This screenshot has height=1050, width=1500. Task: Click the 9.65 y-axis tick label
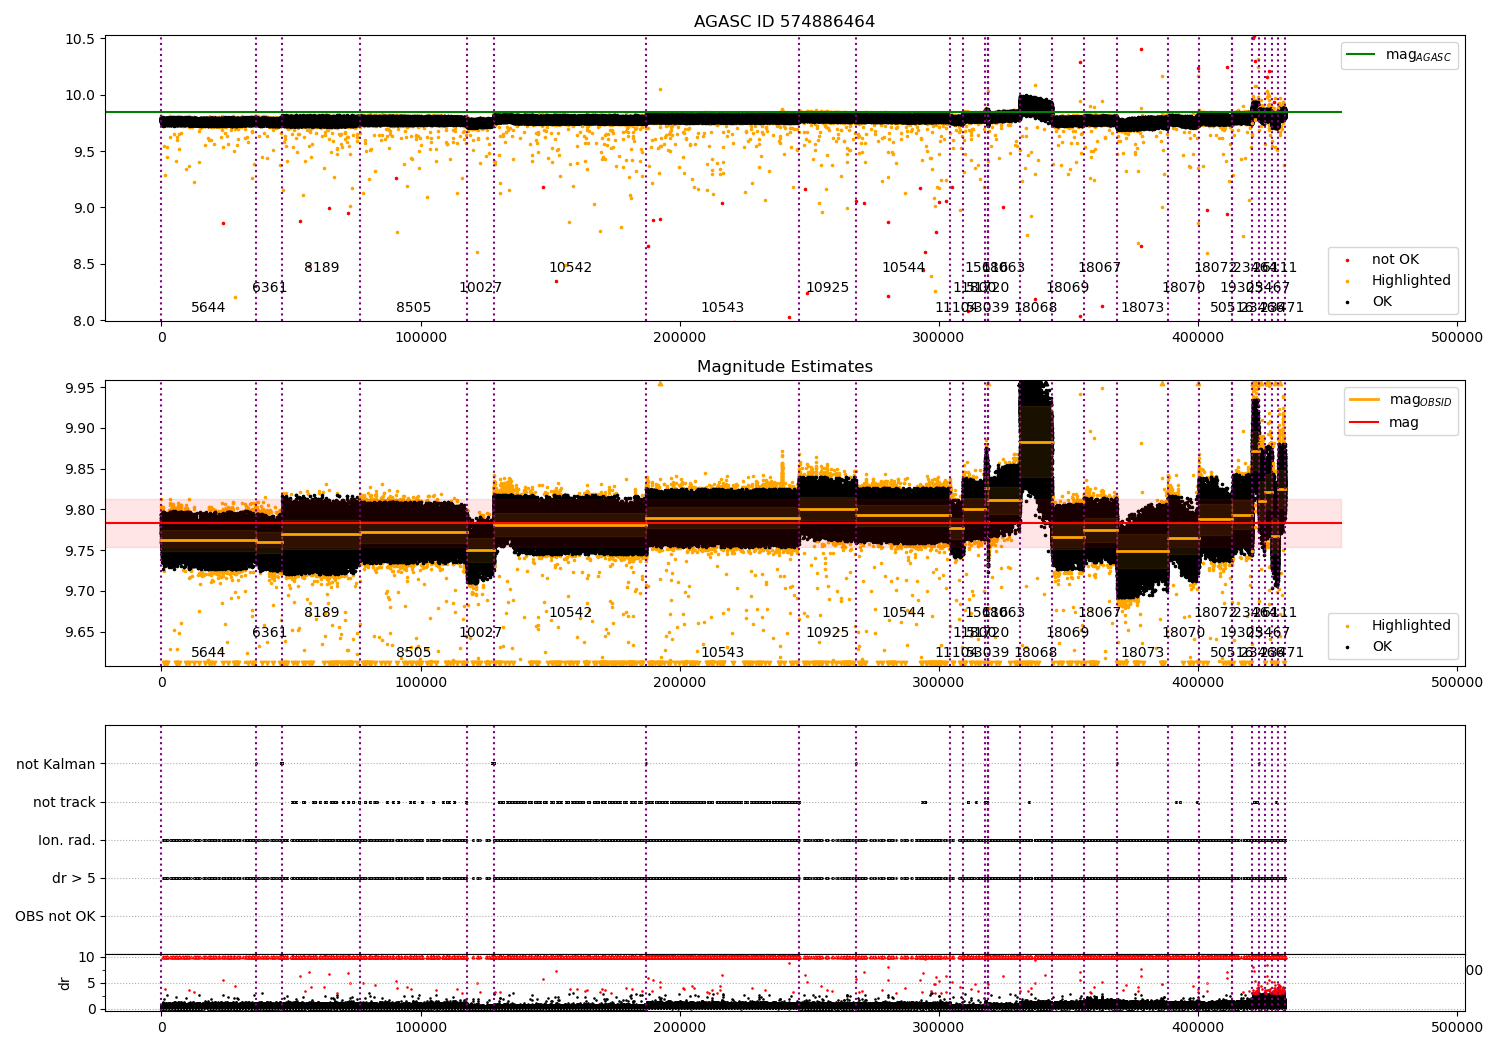[79, 632]
